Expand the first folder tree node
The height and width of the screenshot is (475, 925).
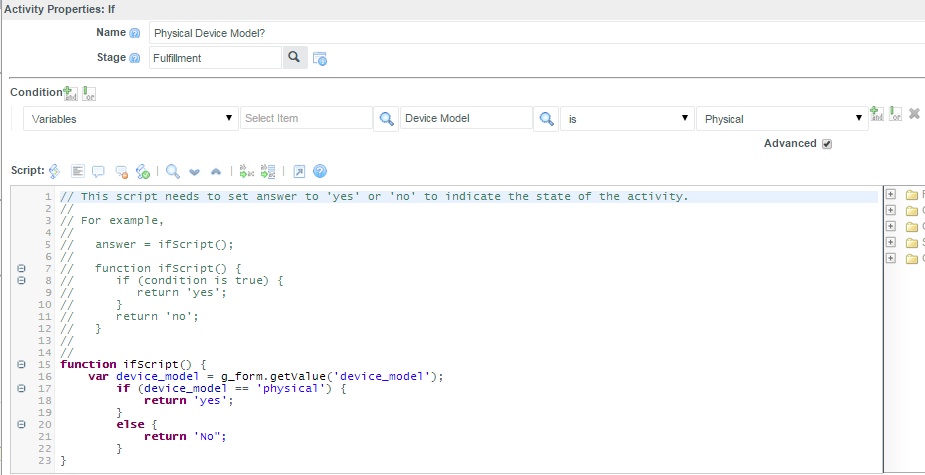click(x=891, y=195)
